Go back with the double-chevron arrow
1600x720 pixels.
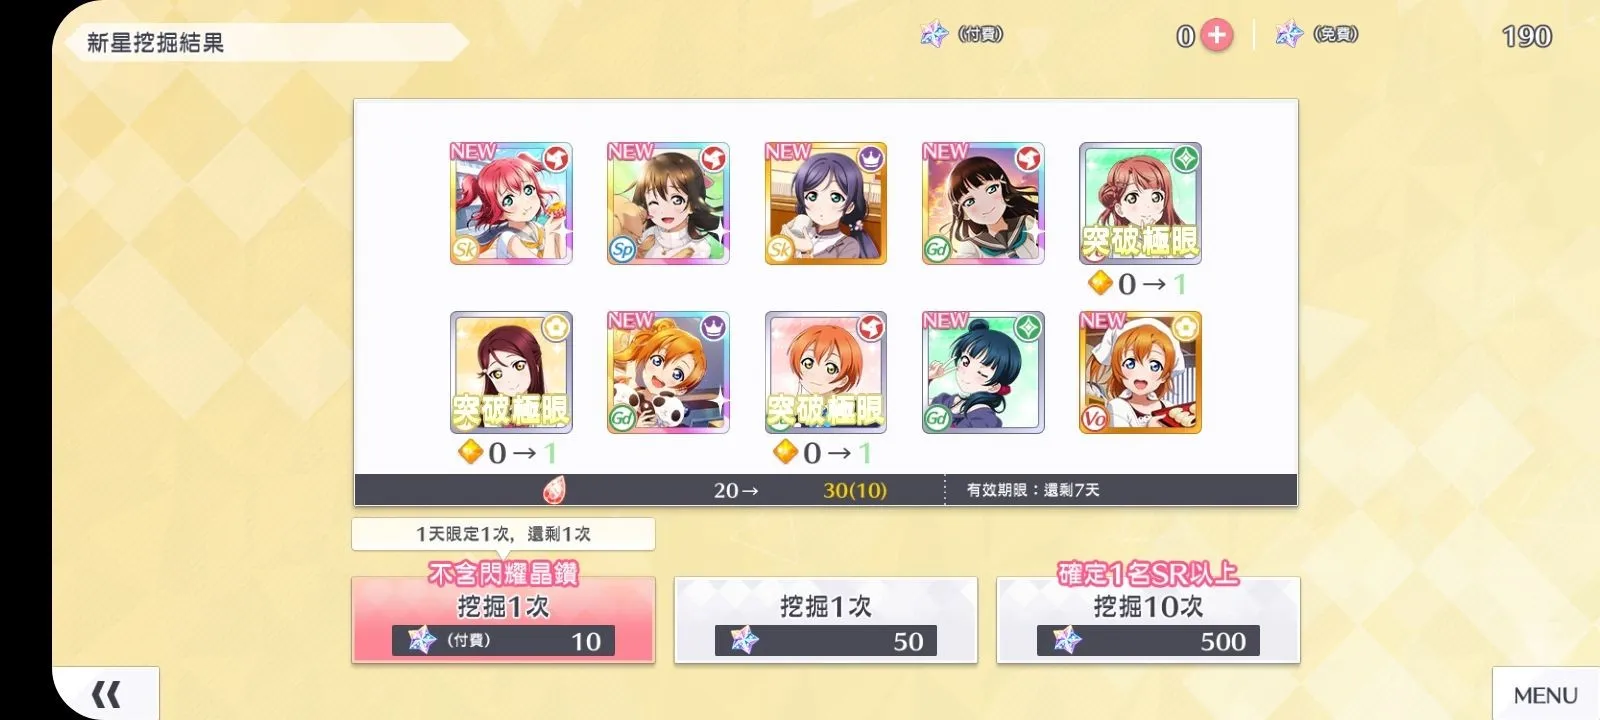point(106,693)
